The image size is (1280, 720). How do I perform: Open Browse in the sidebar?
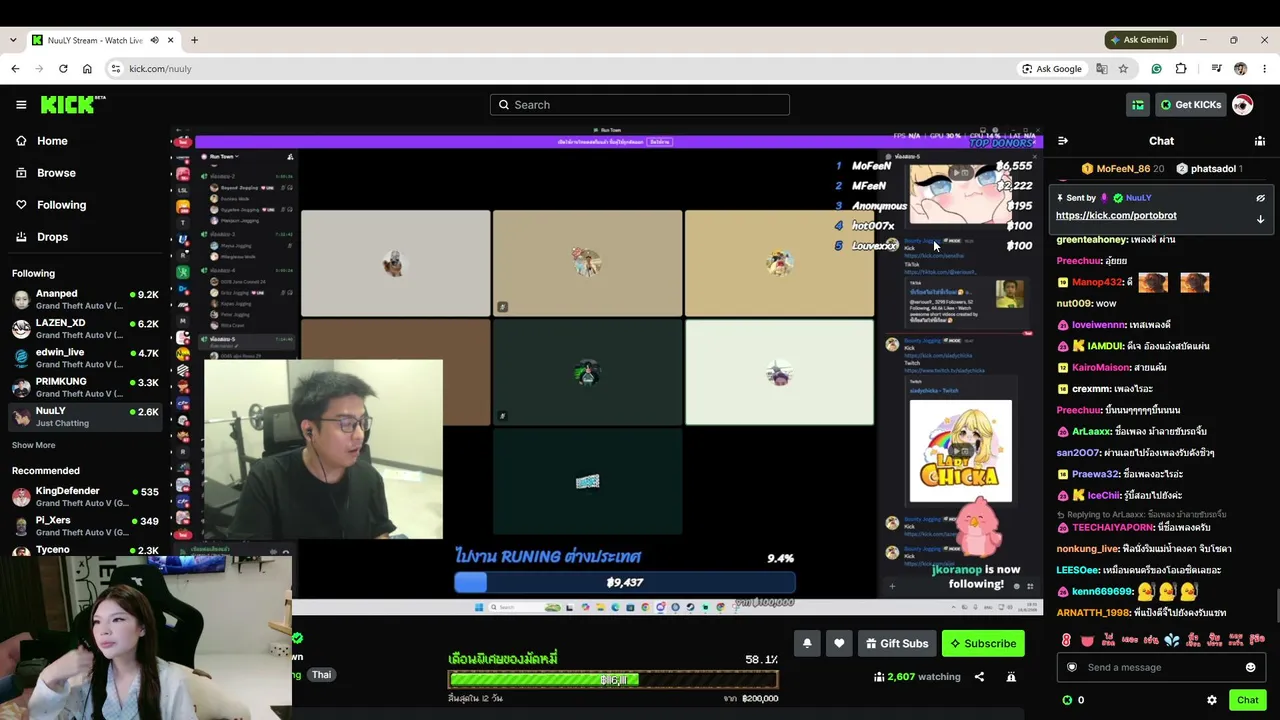point(85,173)
